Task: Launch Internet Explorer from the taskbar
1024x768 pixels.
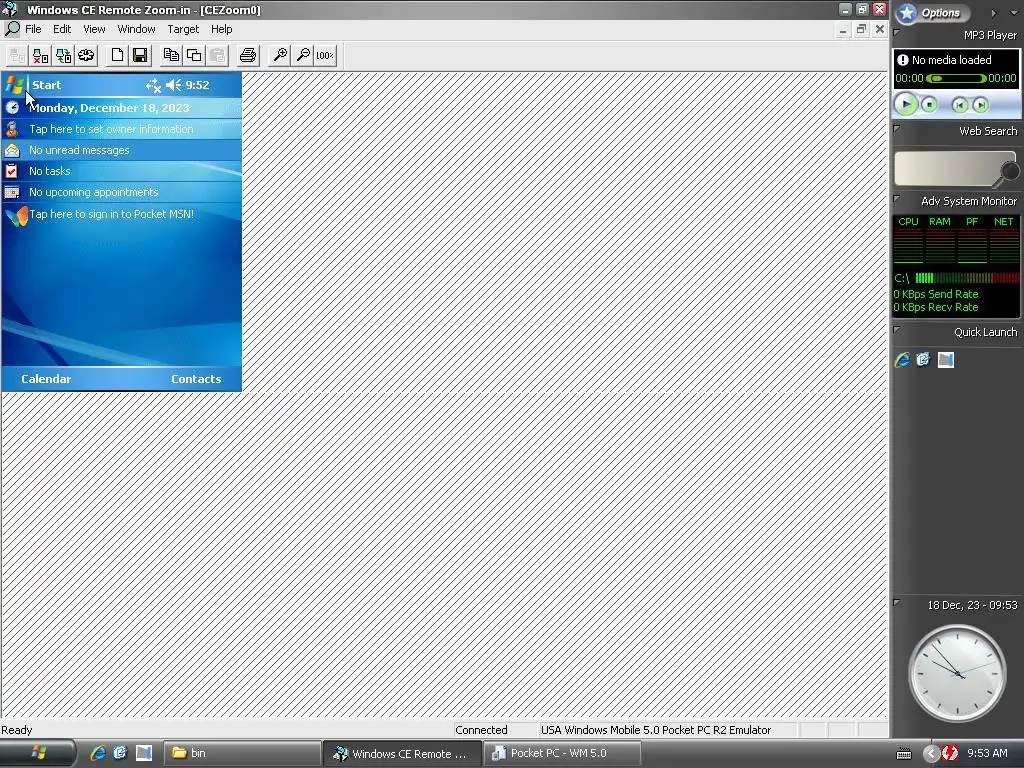Action: 98,753
